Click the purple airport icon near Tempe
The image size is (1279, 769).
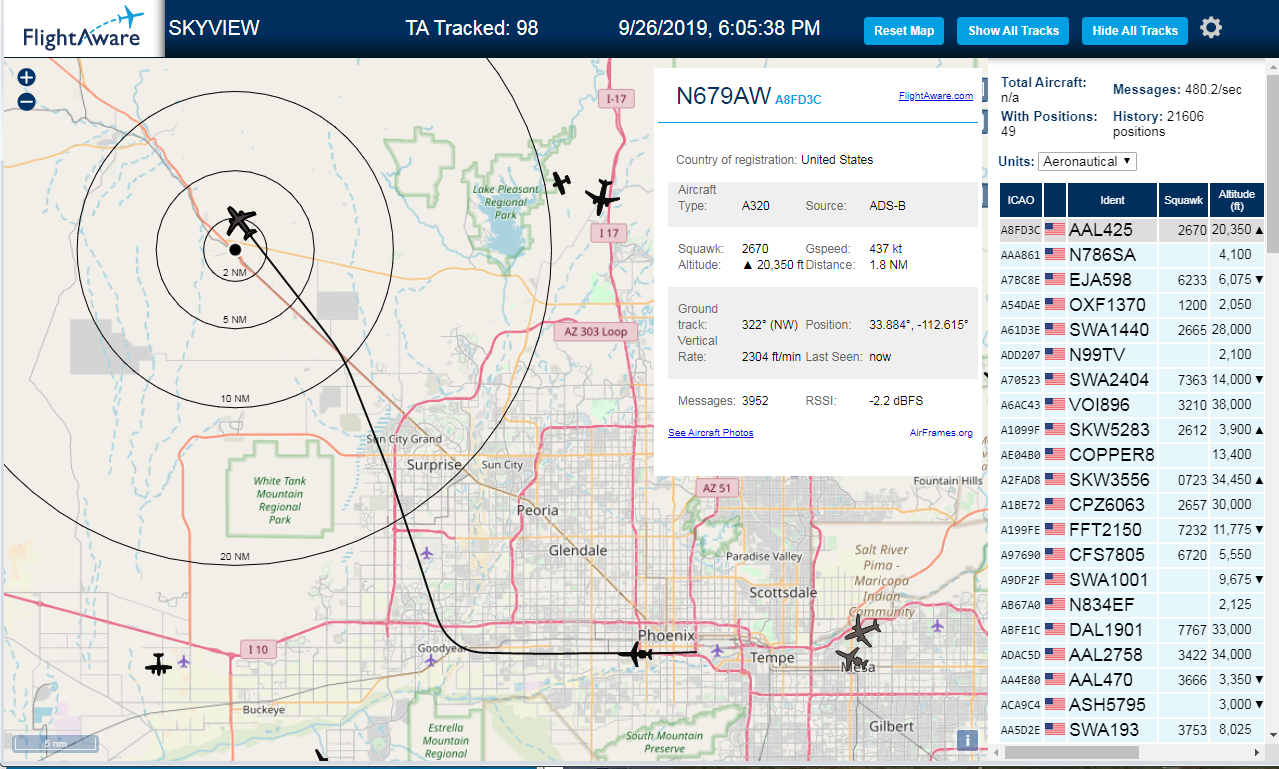tap(718, 651)
